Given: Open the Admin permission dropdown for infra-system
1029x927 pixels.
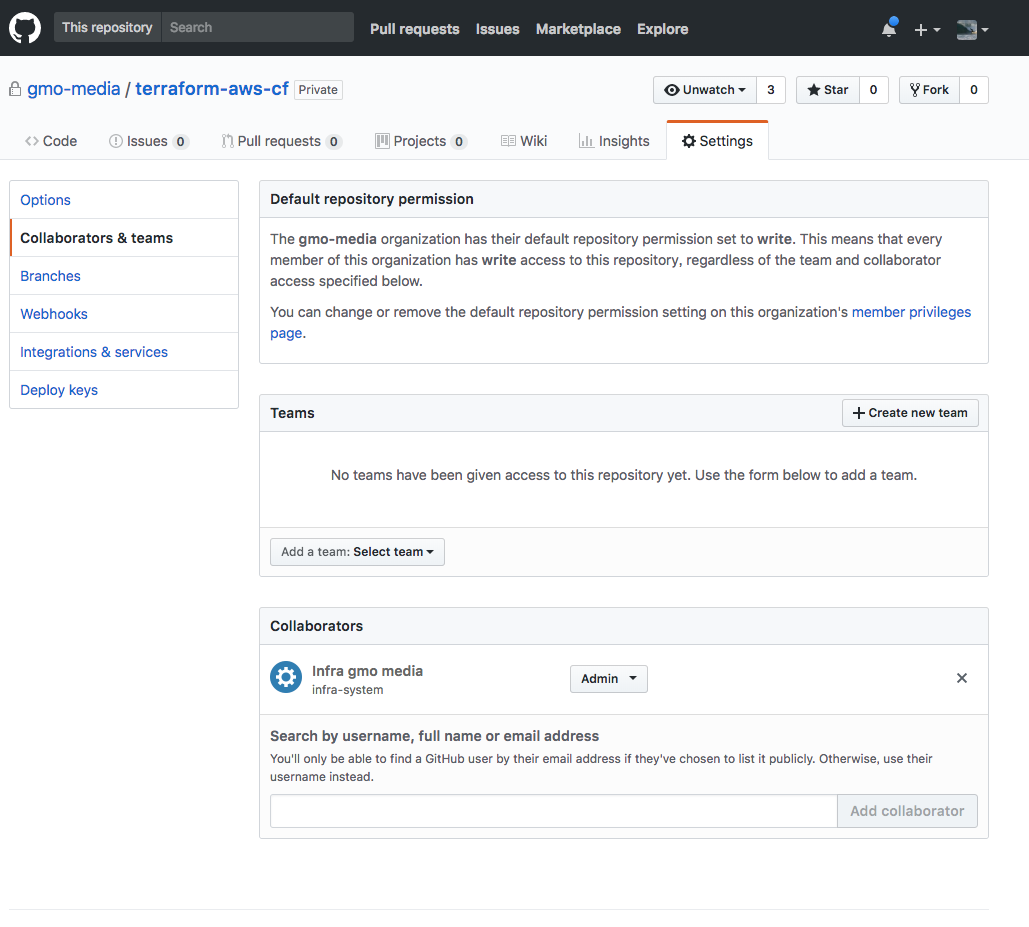Looking at the screenshot, I should (608, 678).
